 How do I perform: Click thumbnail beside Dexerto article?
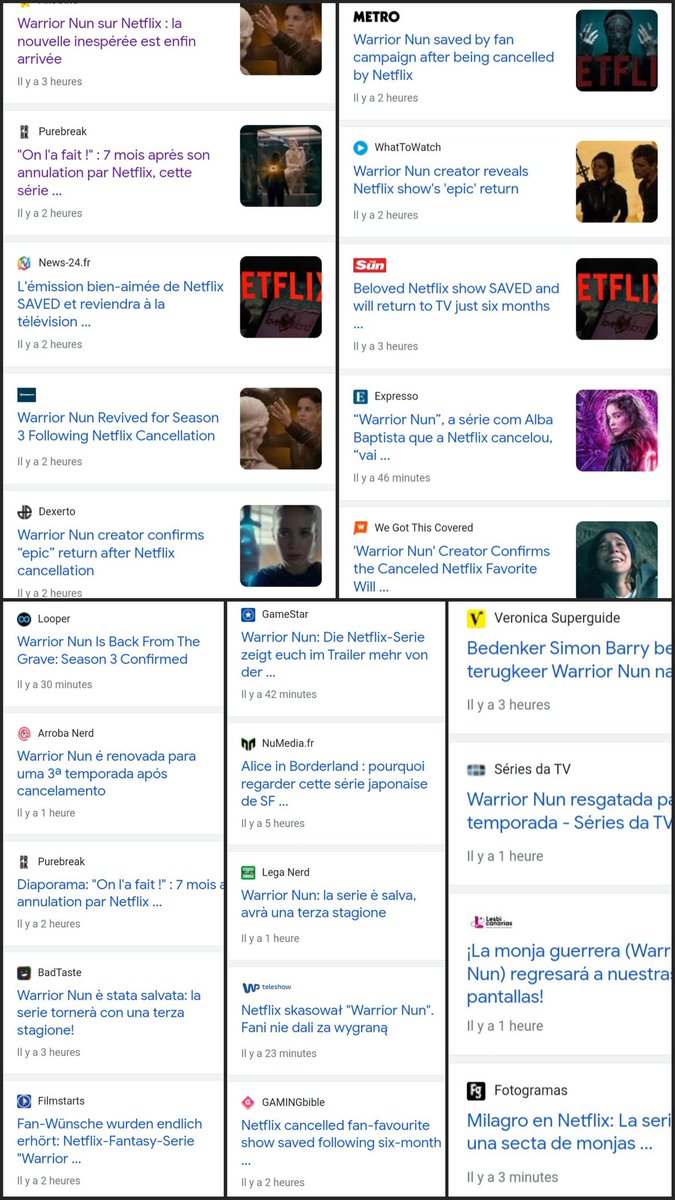(281, 545)
